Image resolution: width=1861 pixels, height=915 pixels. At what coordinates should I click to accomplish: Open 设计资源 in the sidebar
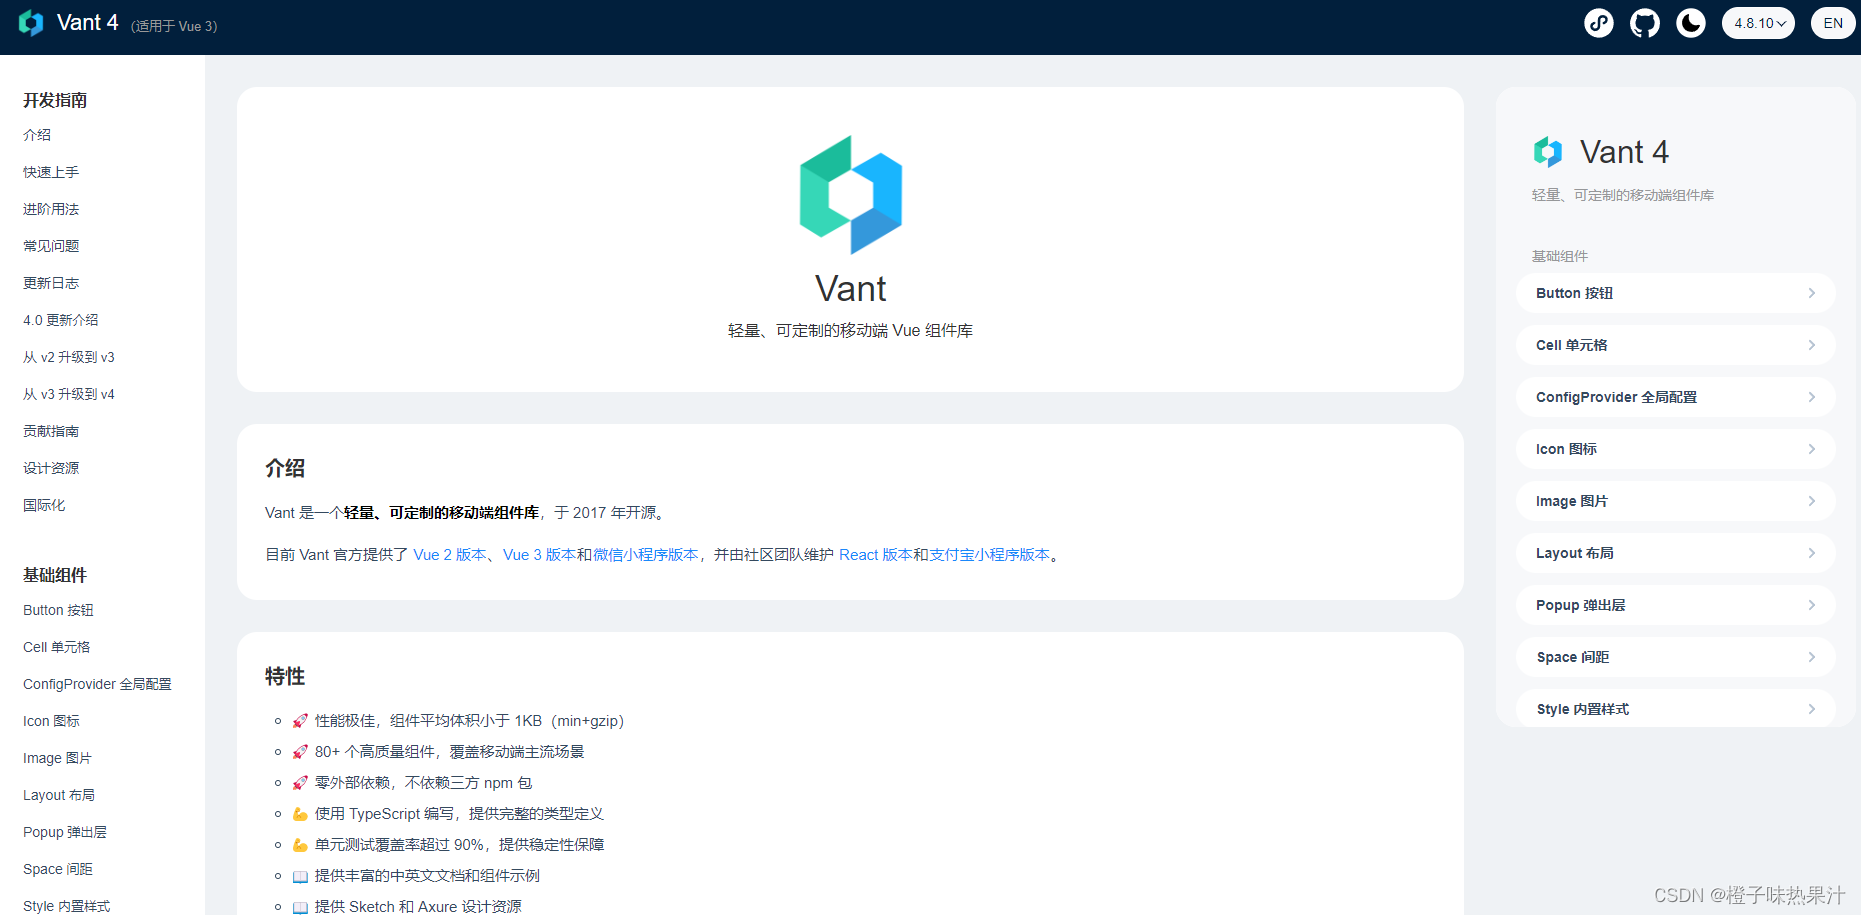click(51, 468)
